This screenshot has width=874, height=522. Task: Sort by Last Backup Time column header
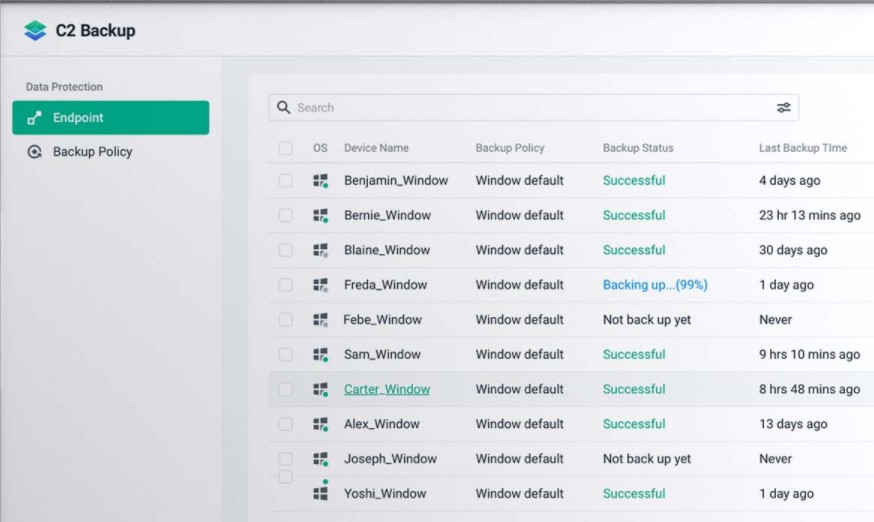(x=802, y=148)
